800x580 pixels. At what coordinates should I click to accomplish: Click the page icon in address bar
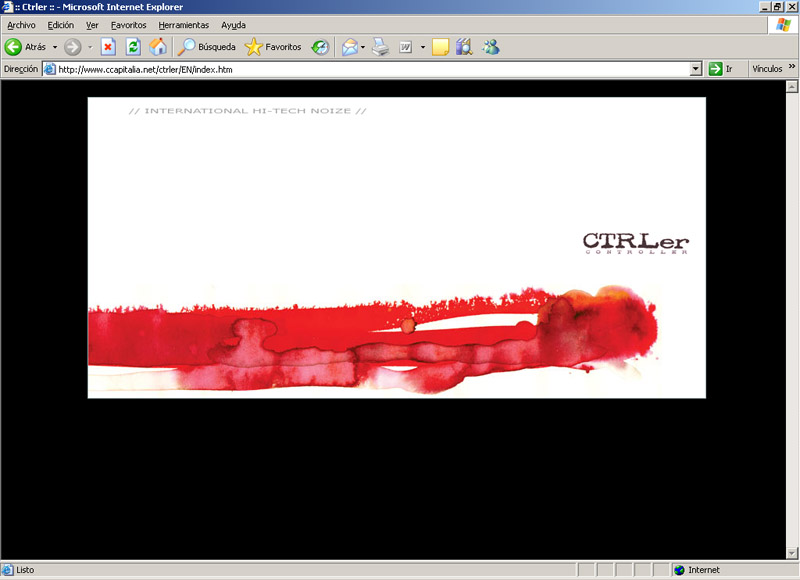point(49,69)
